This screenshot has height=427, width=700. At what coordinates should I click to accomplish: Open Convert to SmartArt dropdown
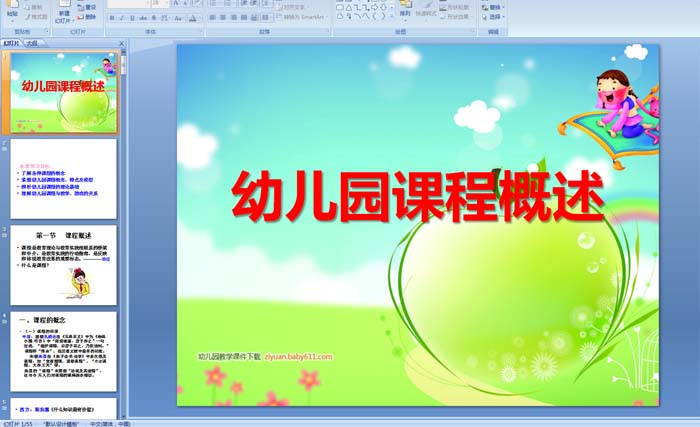pos(302,17)
